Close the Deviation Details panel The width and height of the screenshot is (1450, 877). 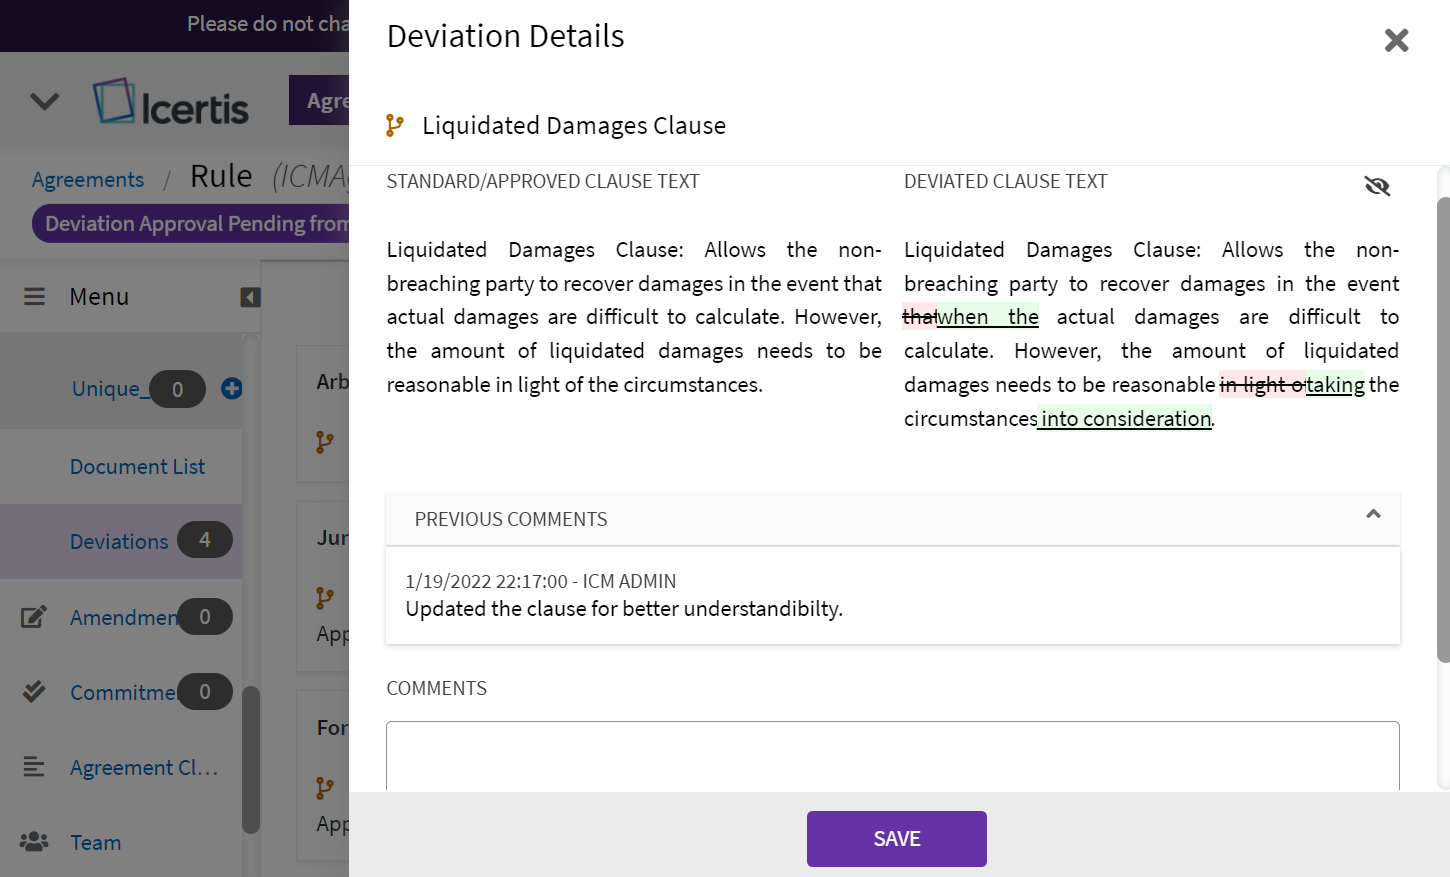tap(1396, 40)
